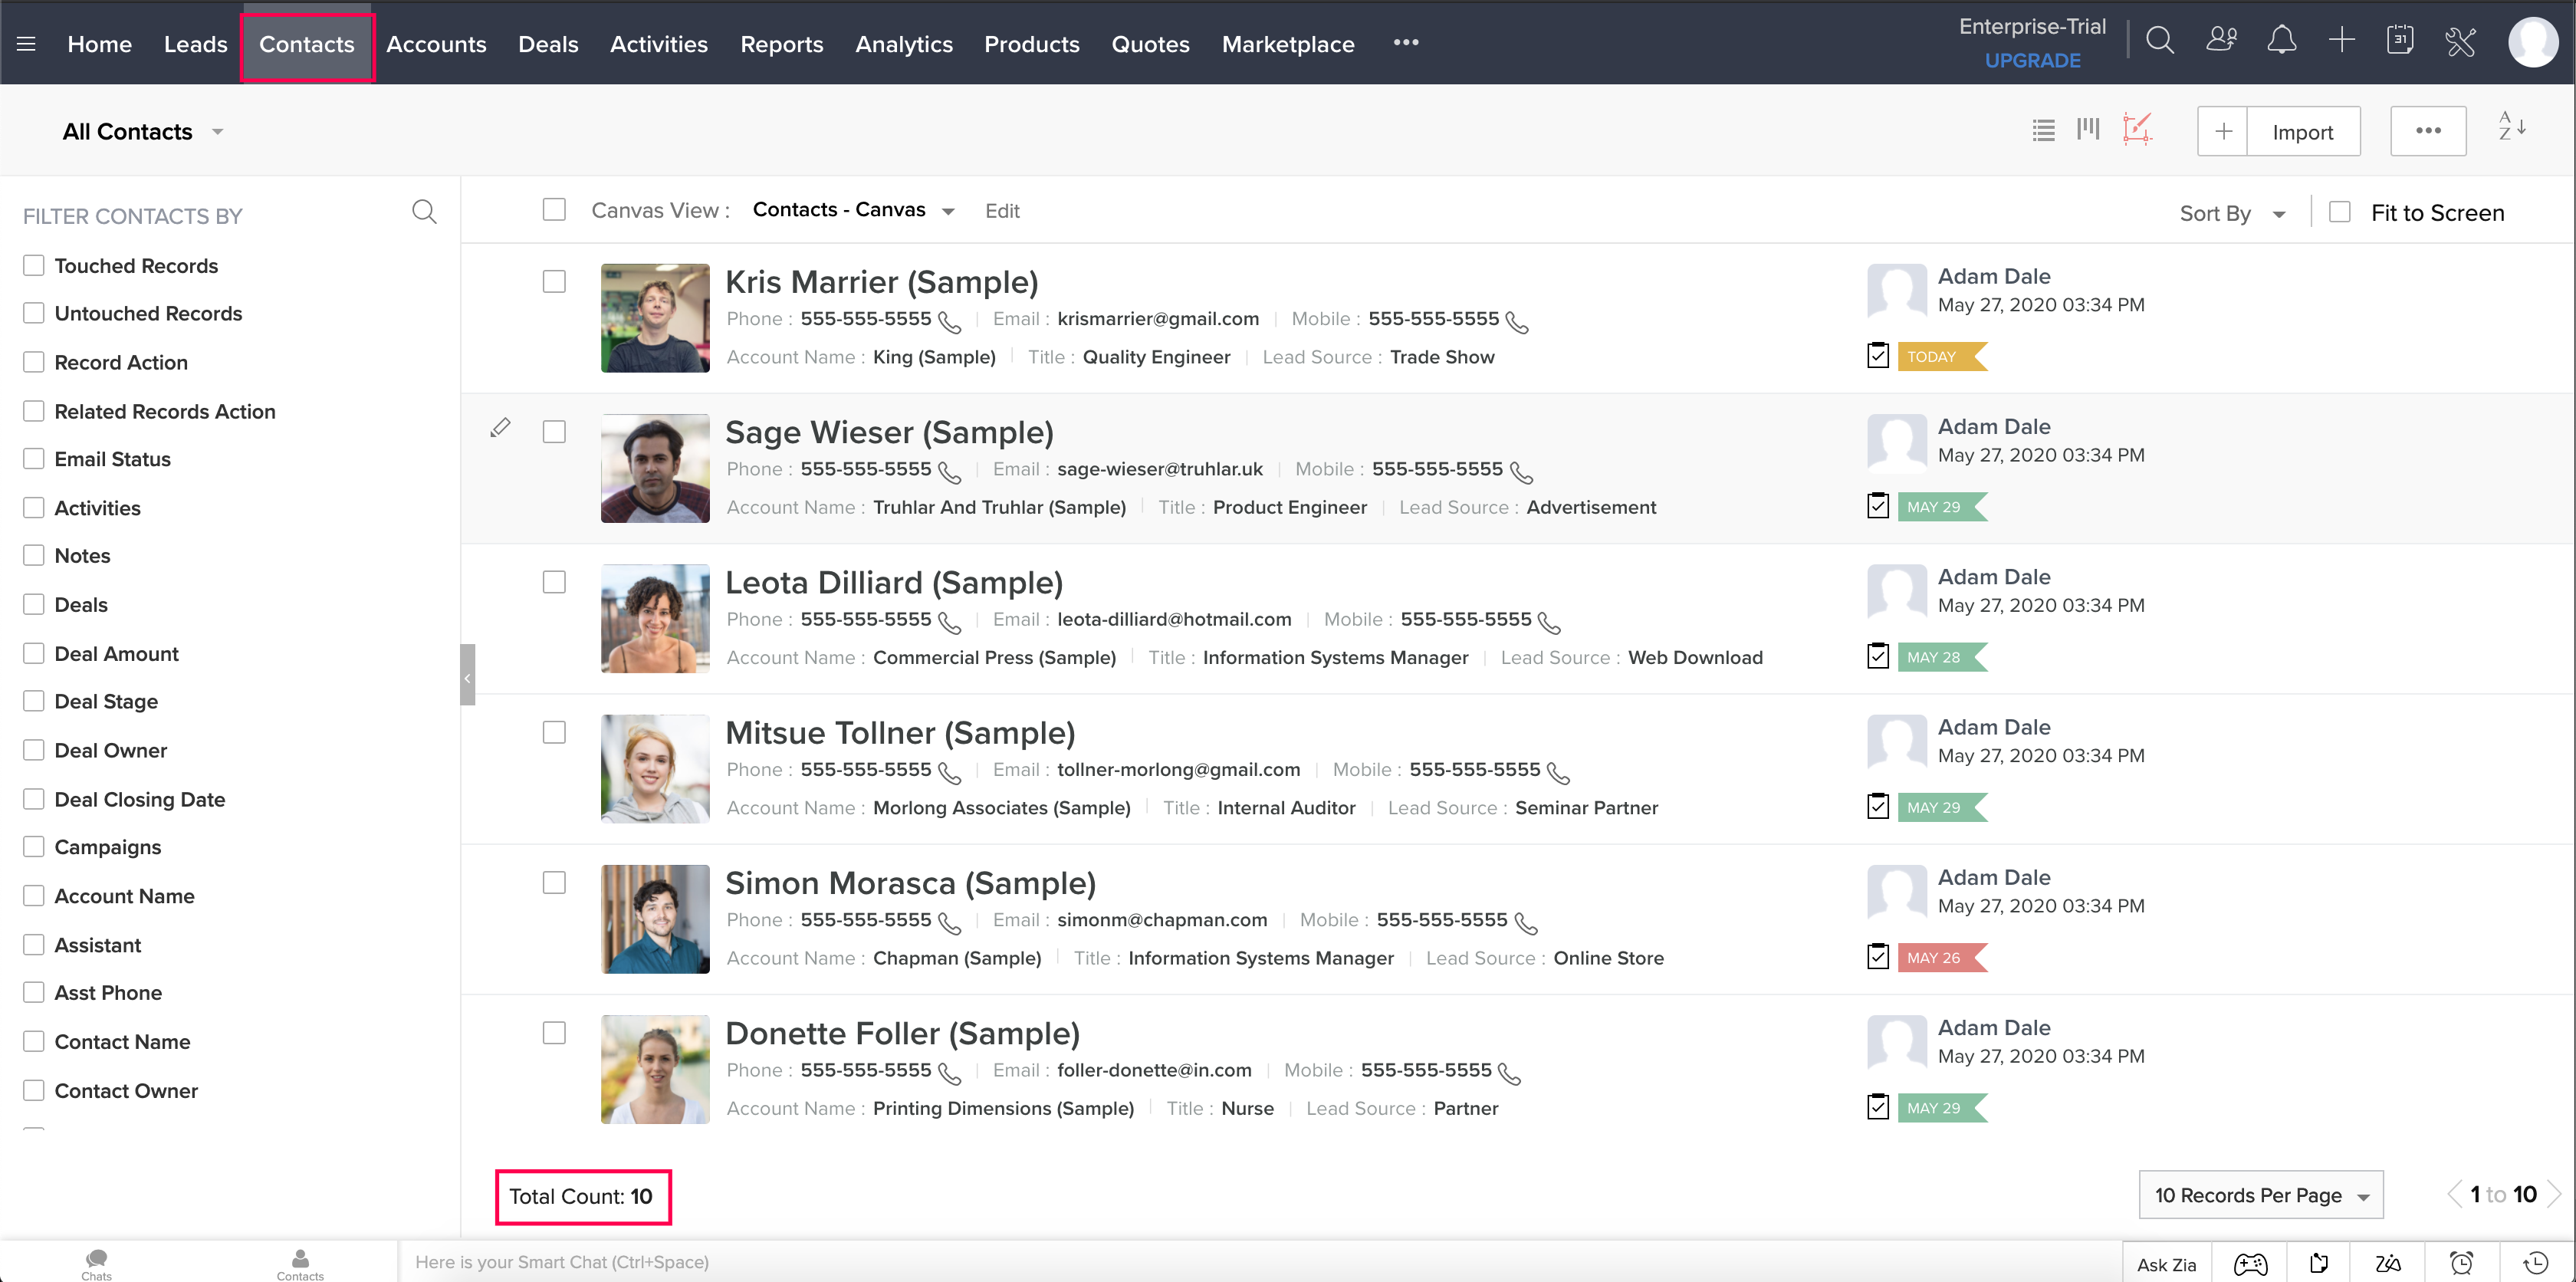Screen dimensions: 2576x1282
Task: Go to the Deals tab
Action: pyautogui.click(x=547, y=44)
